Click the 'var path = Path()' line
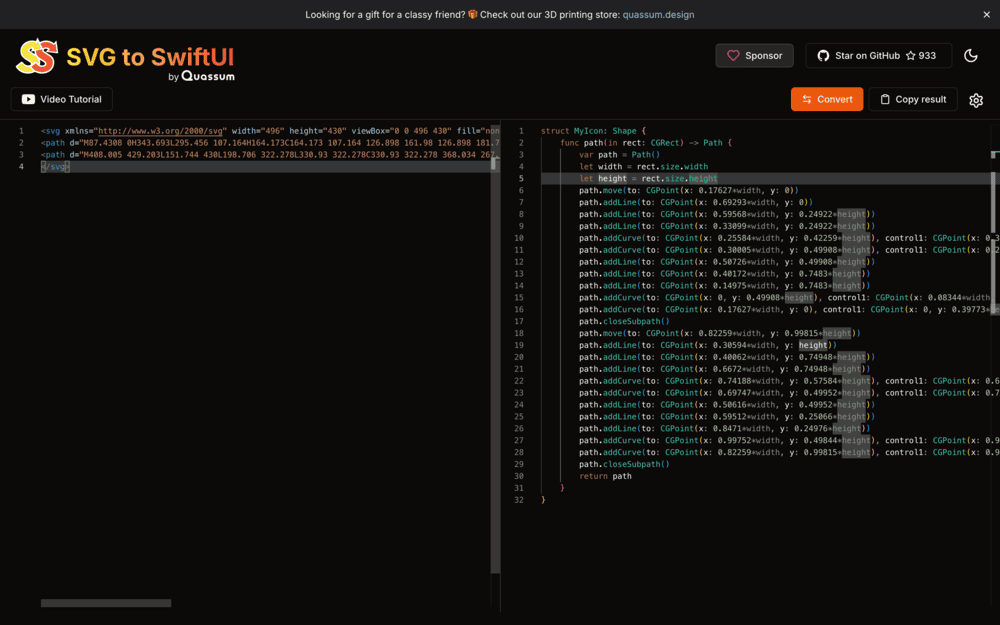The image size is (1000, 625). coord(619,154)
